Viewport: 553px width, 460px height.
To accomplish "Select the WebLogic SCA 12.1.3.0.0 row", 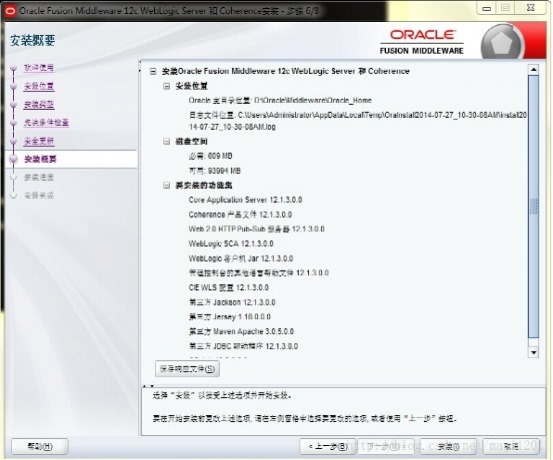I will click(x=231, y=243).
